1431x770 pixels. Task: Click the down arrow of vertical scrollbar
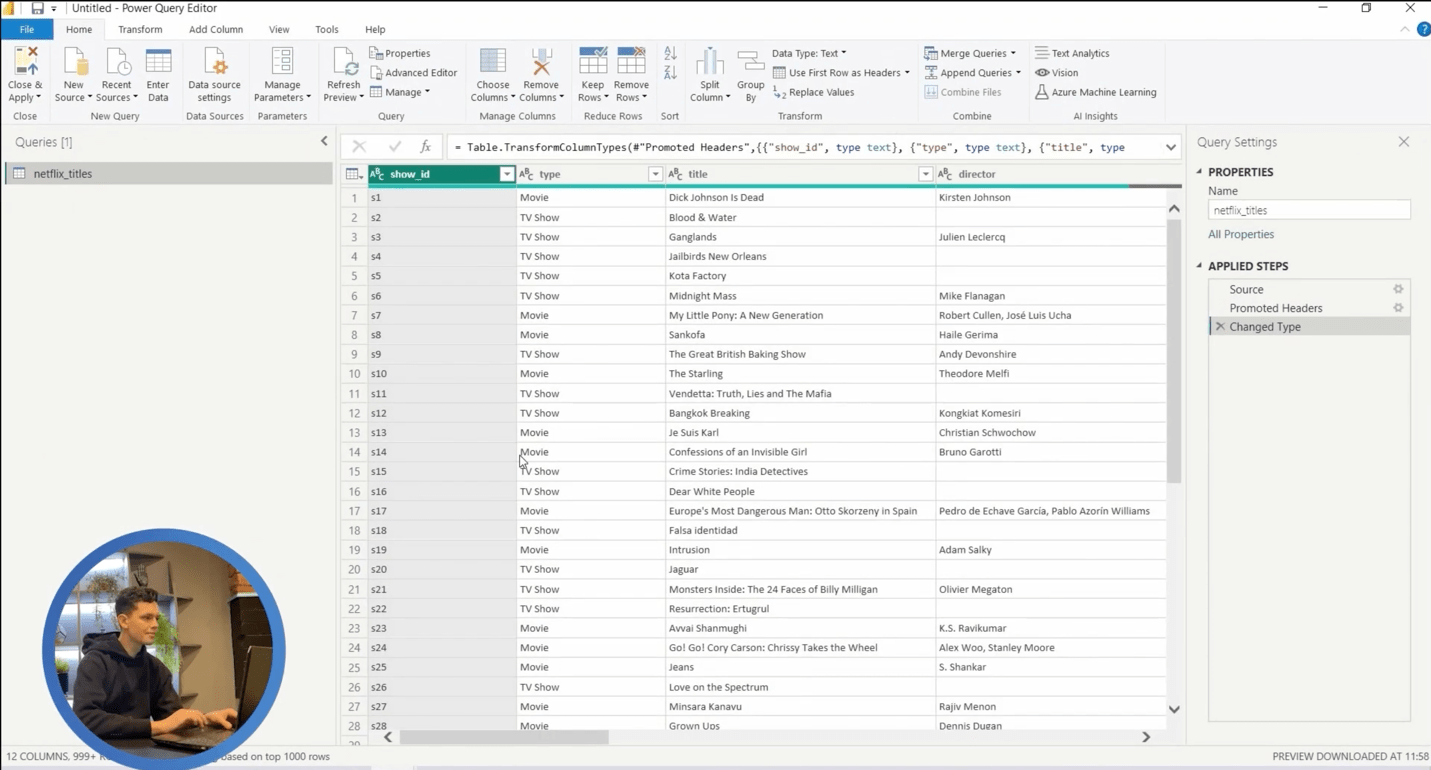point(1174,709)
